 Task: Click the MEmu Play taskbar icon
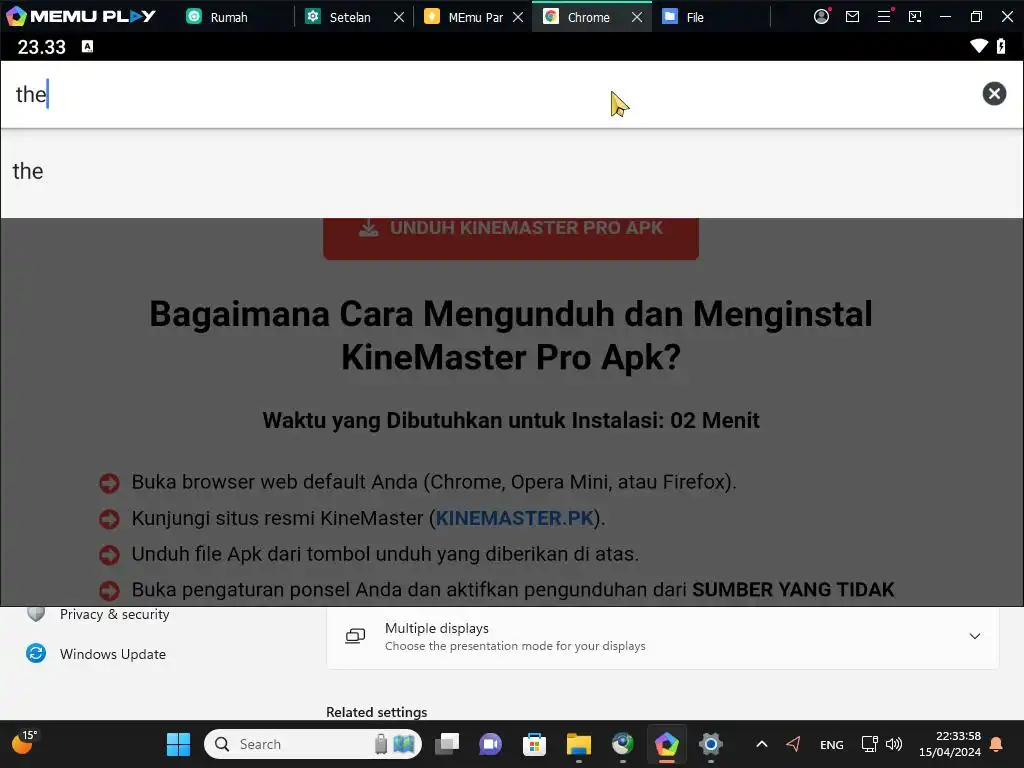pyautogui.click(x=667, y=744)
